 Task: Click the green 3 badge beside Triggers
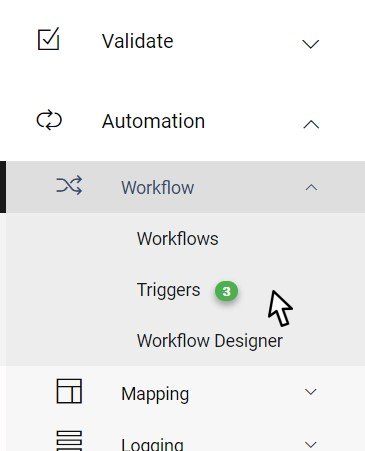pyautogui.click(x=226, y=291)
